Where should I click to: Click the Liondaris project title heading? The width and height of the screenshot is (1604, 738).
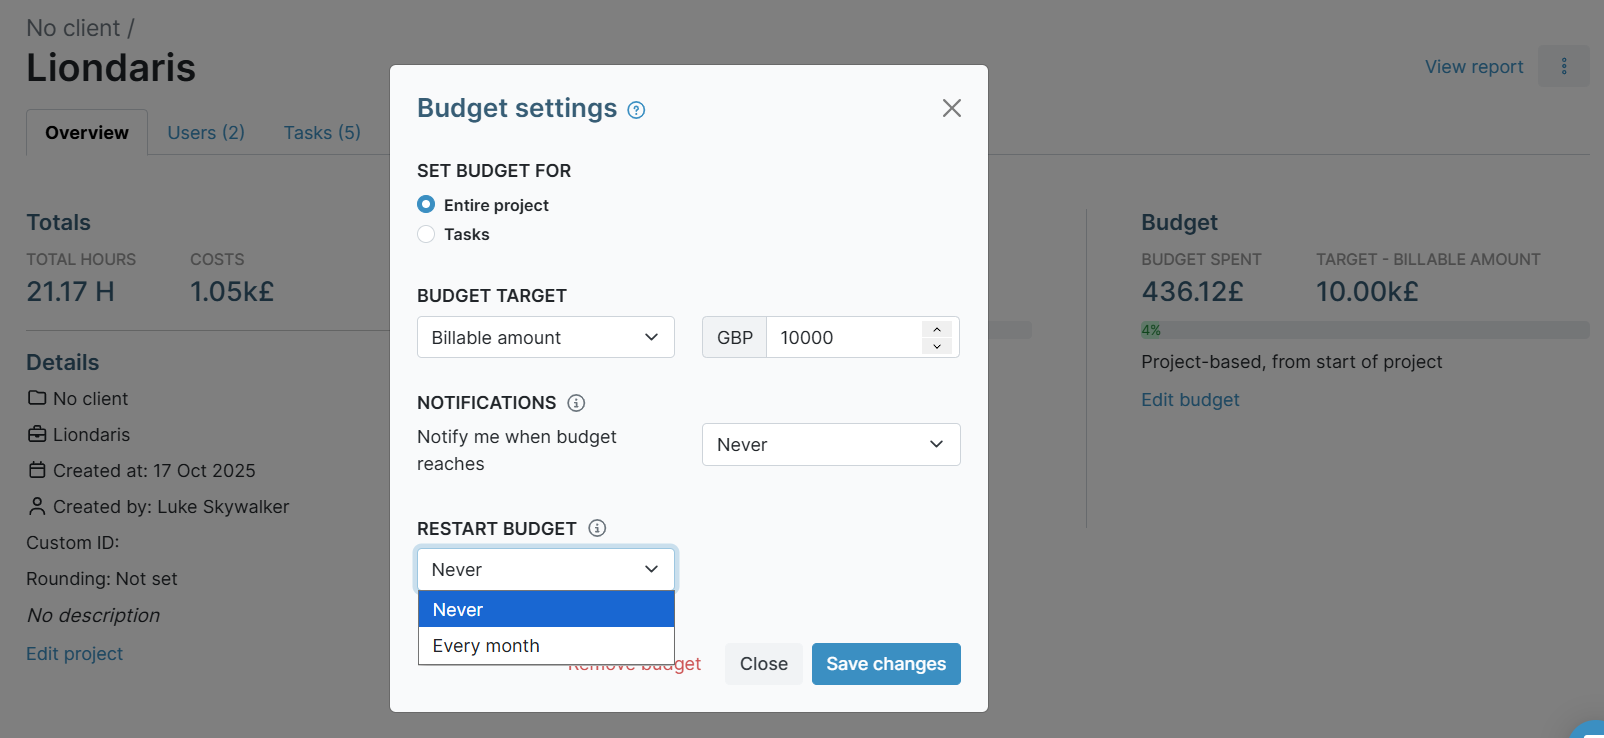click(111, 68)
